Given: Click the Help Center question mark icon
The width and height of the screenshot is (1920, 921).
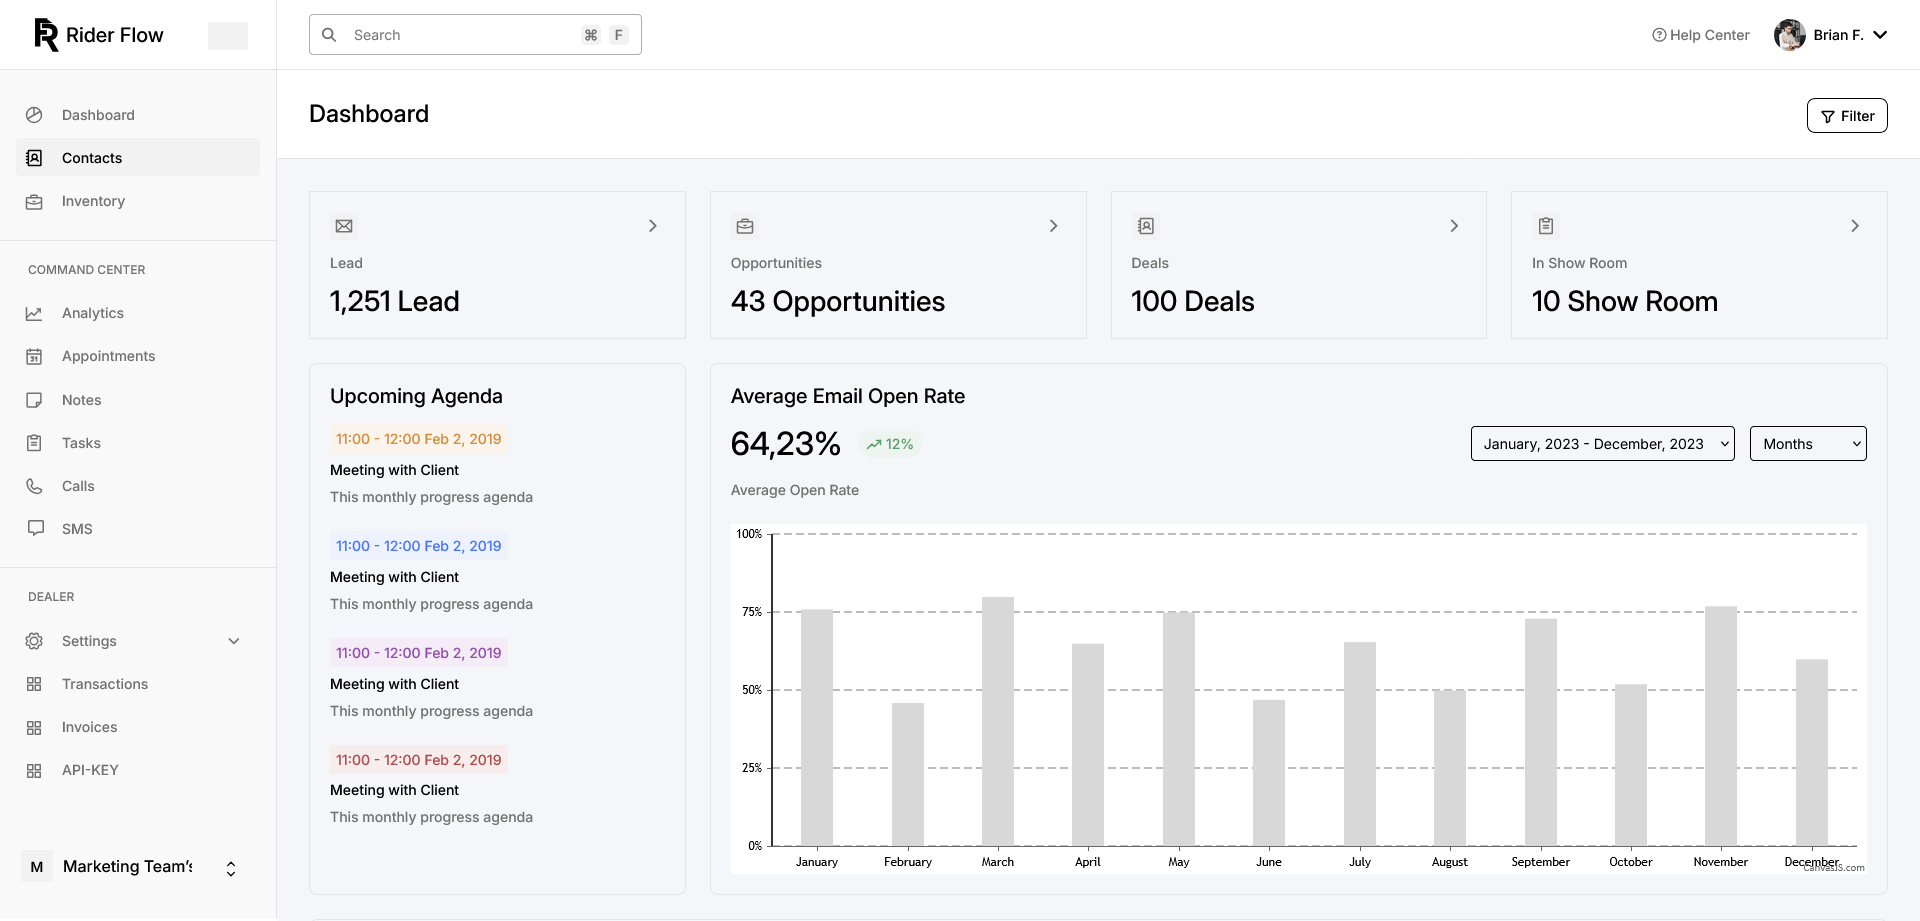Looking at the screenshot, I should coord(1659,35).
